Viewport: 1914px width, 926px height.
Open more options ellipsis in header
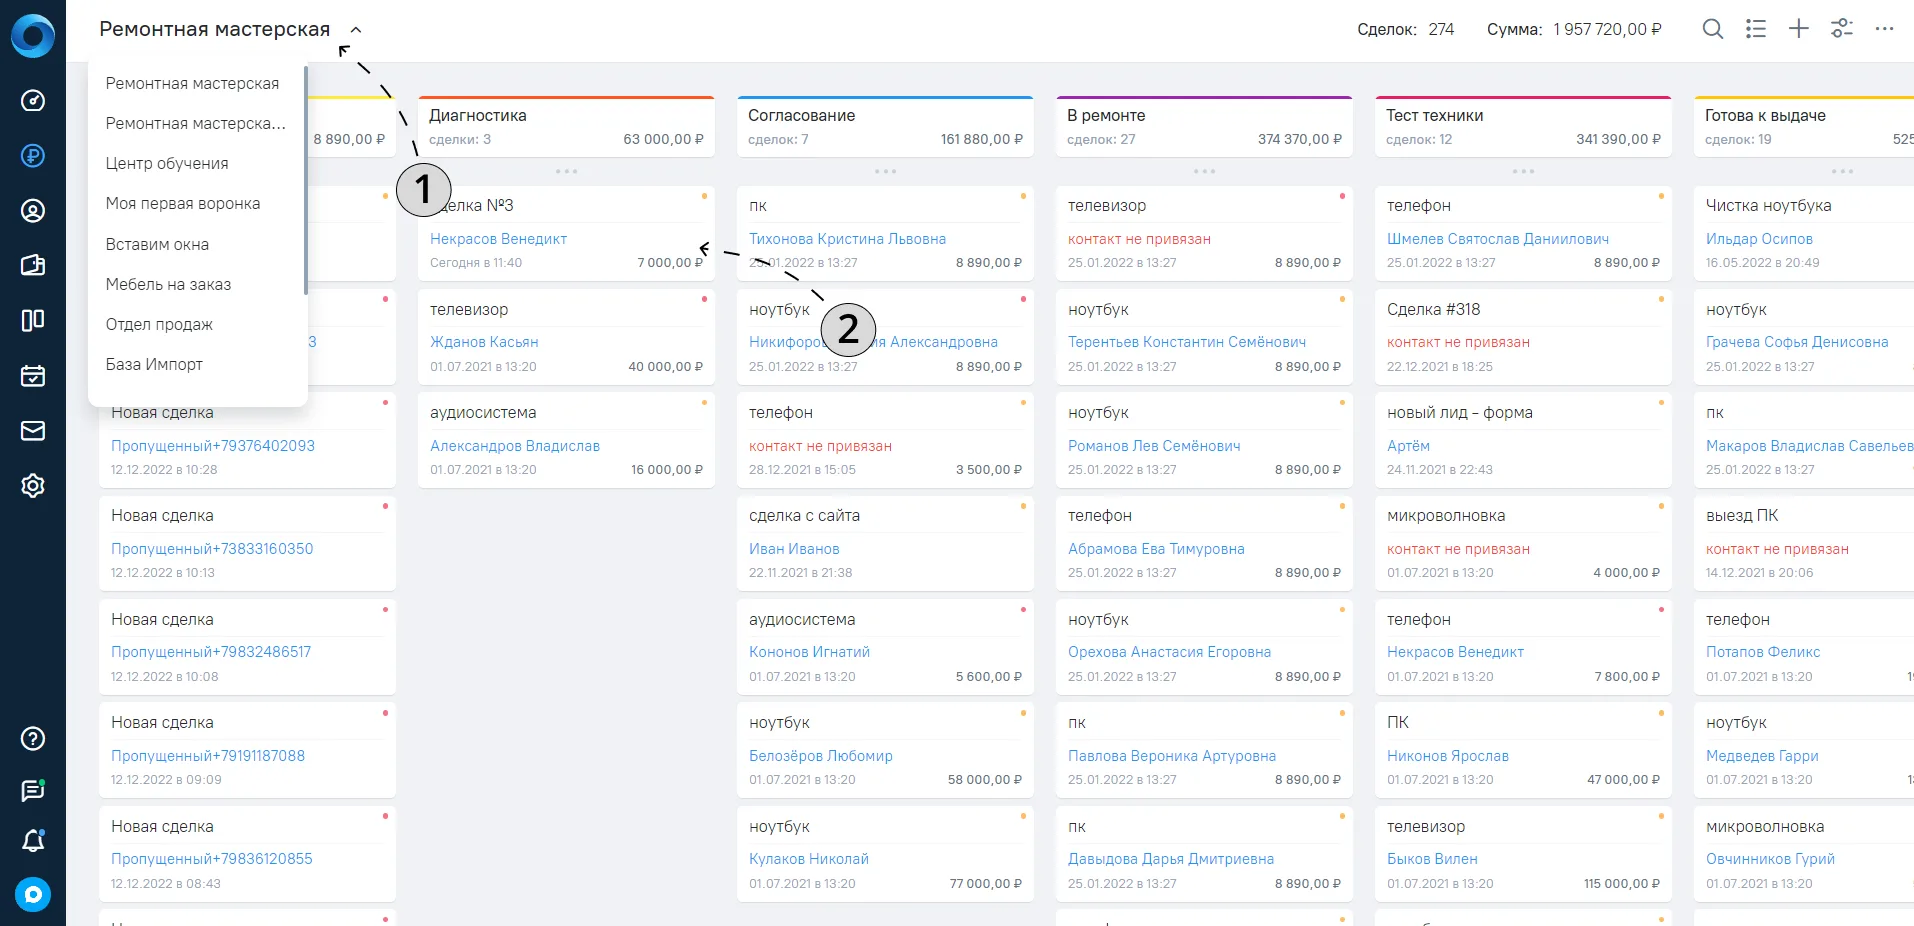[x=1885, y=29]
